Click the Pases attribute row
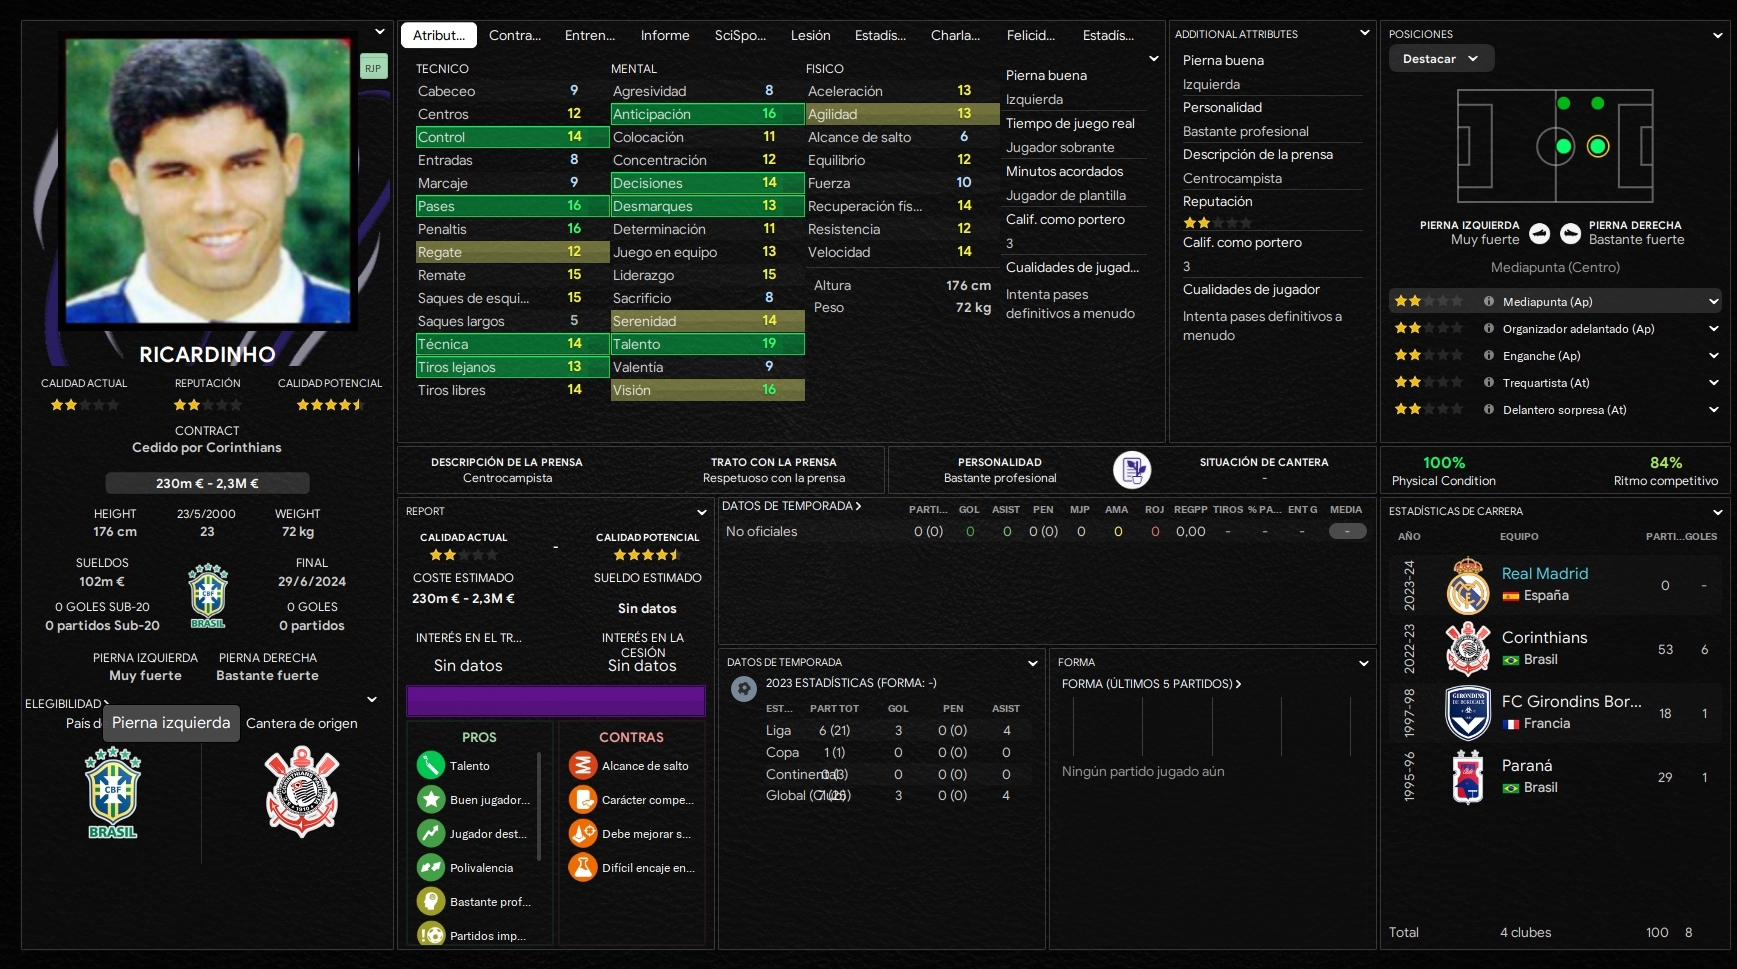The width and height of the screenshot is (1737, 969). click(x=513, y=206)
